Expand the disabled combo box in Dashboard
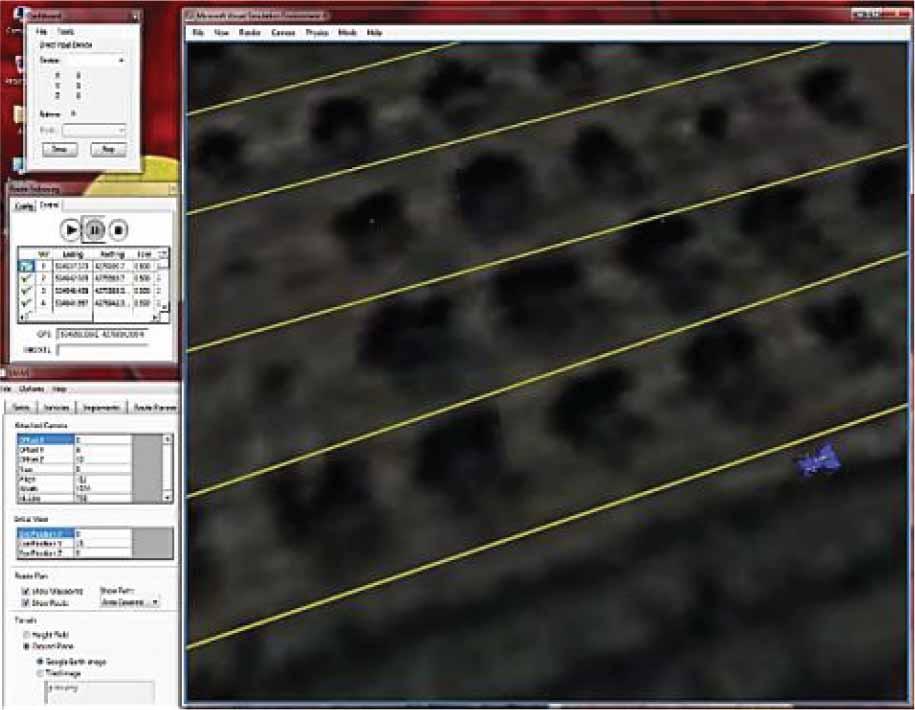 click(x=95, y=129)
